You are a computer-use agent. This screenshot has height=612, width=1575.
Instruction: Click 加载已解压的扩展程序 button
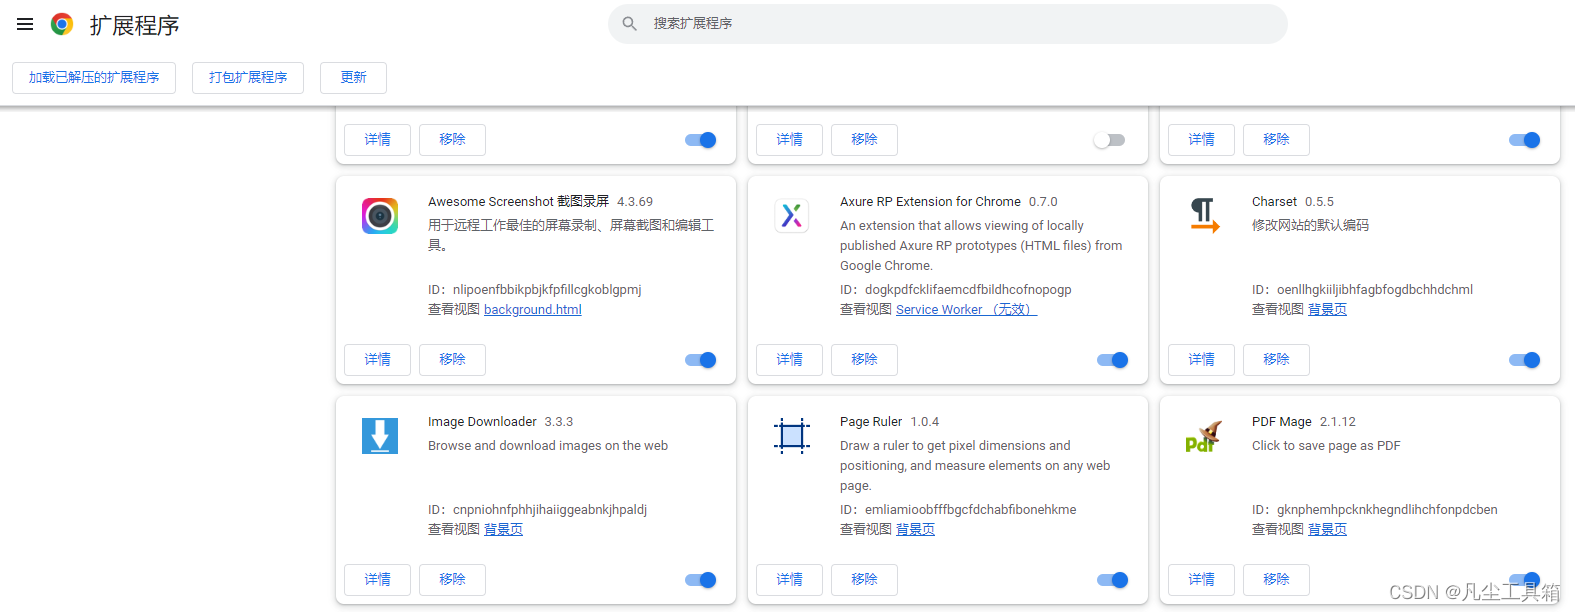[x=94, y=78]
